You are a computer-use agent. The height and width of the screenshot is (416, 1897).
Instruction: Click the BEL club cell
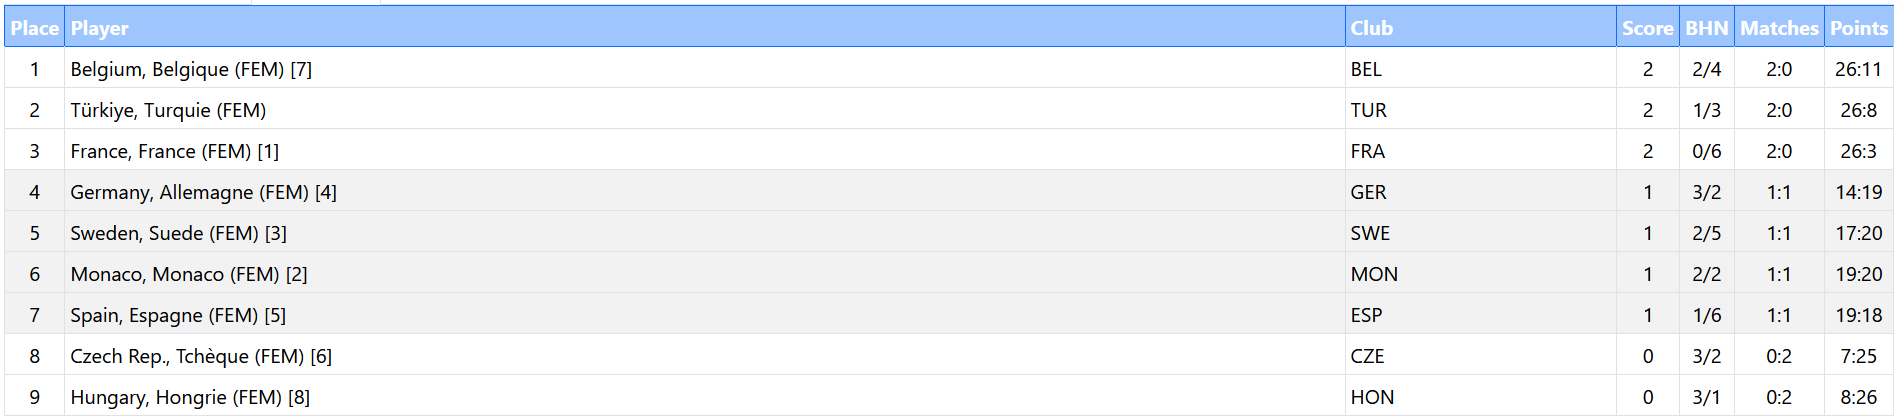click(x=1366, y=69)
